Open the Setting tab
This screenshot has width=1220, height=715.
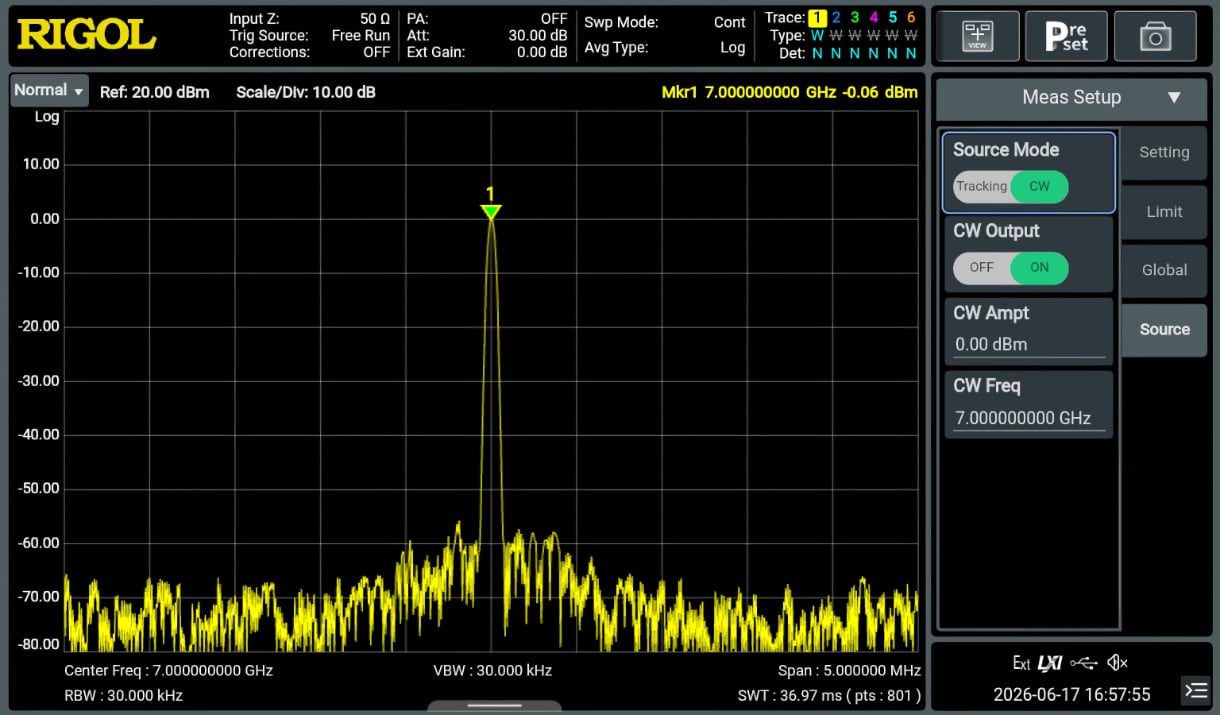tap(1164, 153)
